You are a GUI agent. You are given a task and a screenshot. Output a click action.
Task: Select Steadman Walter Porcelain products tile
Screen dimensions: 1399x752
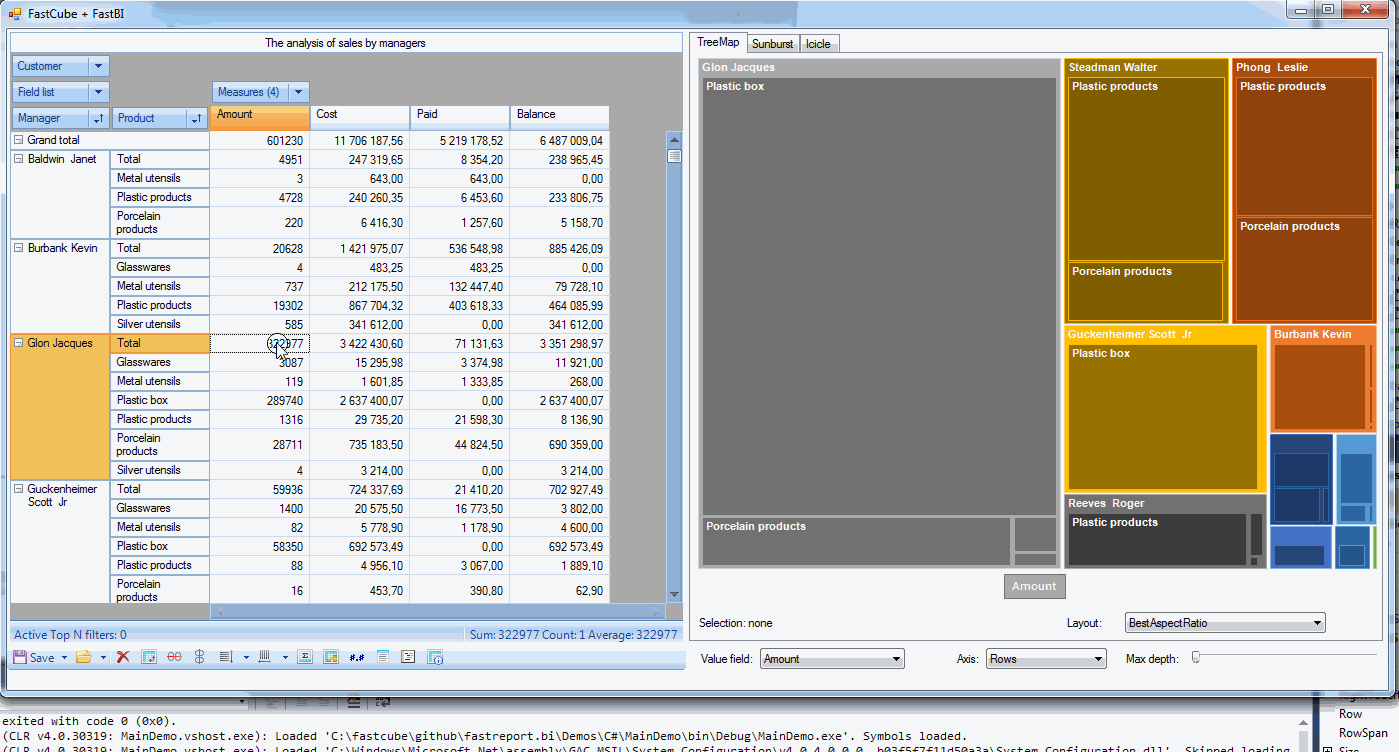[x=1146, y=292]
